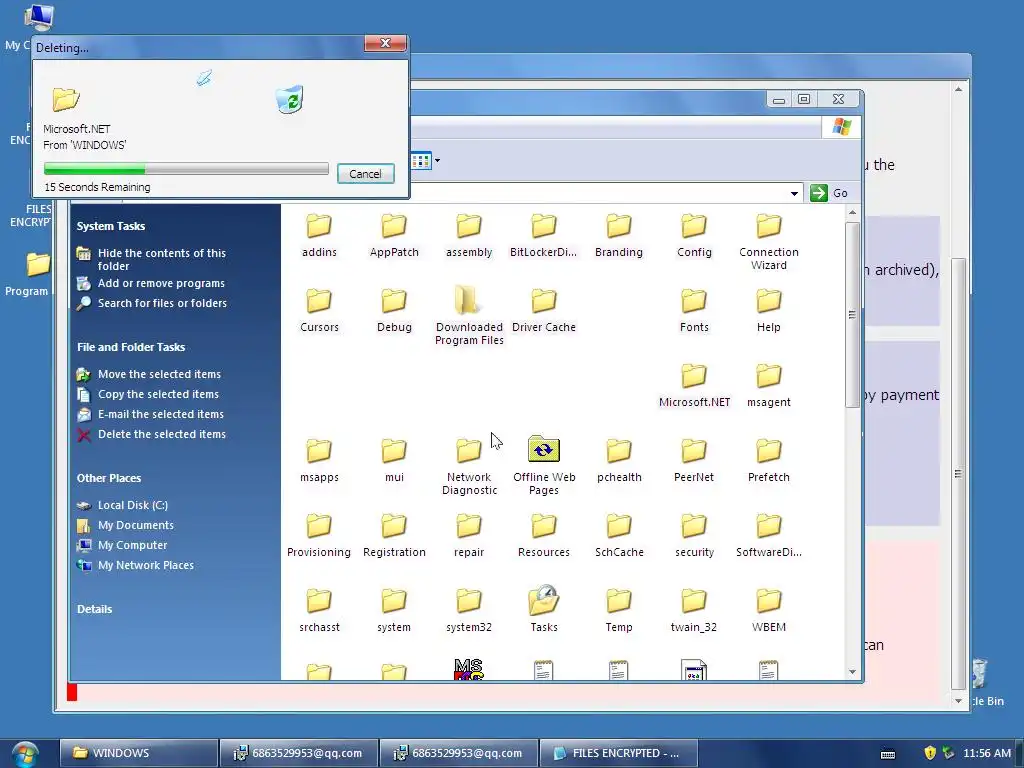Select the Resources folder
Screen dimensions: 1024x768
pyautogui.click(x=543, y=536)
